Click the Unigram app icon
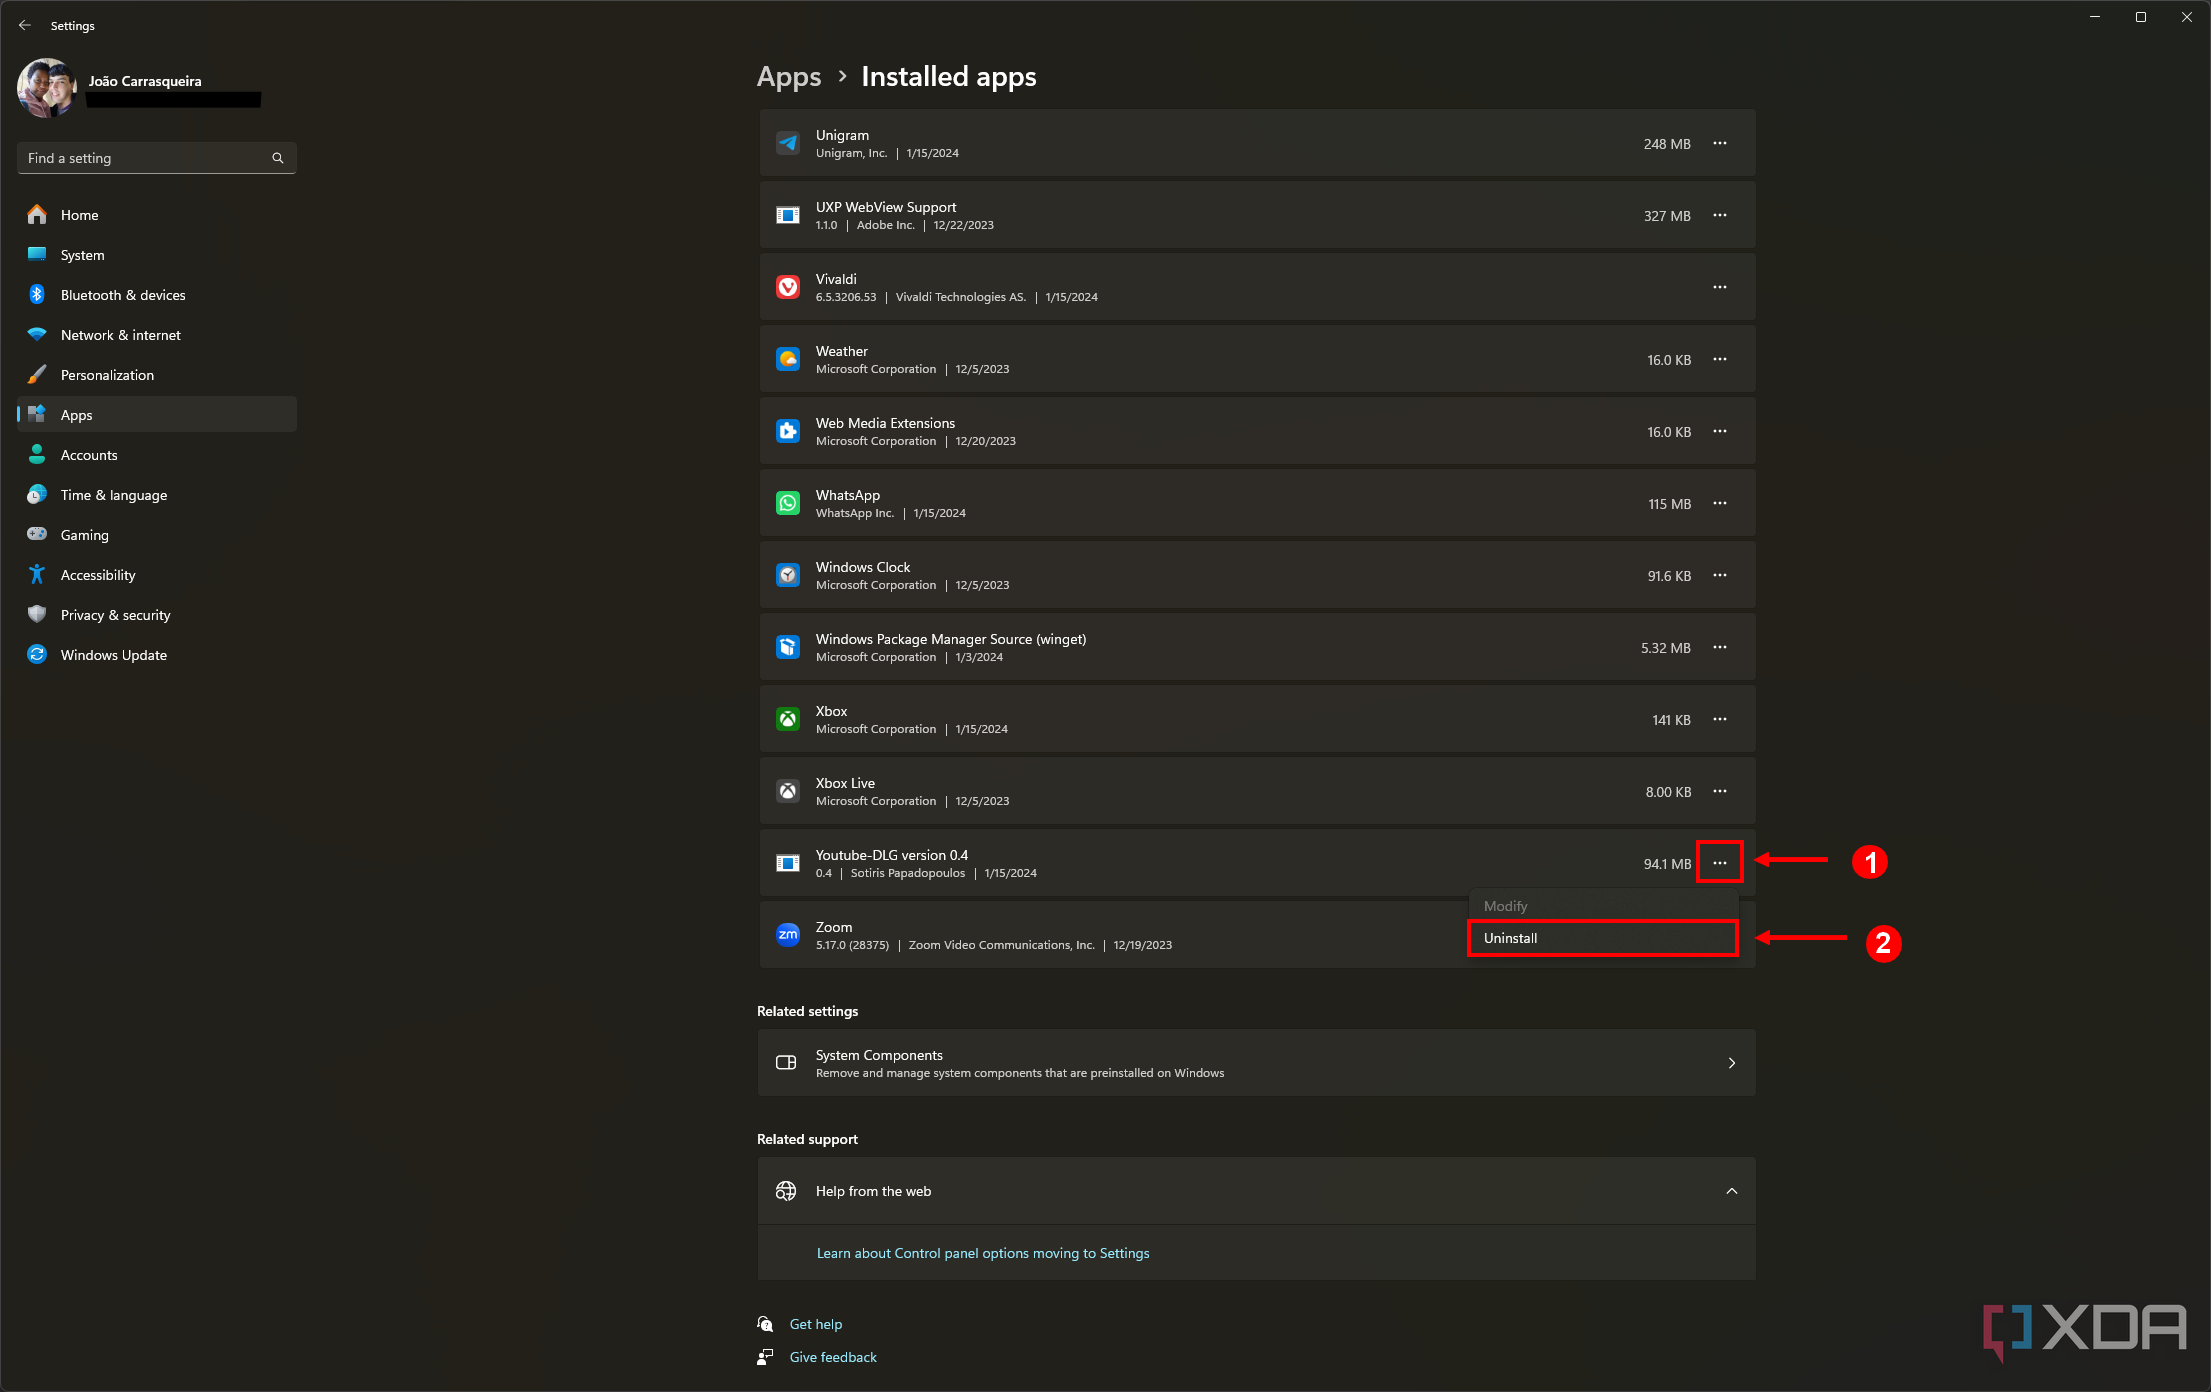This screenshot has width=2211, height=1392. 788,144
